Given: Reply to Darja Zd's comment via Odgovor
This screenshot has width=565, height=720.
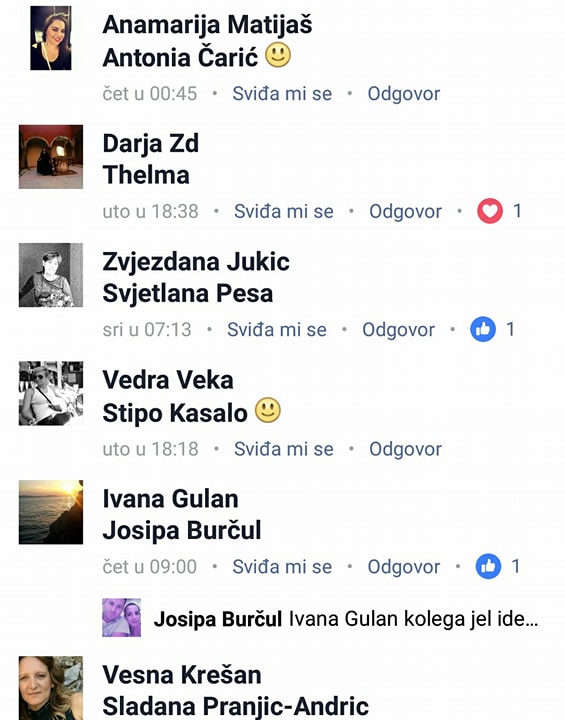Looking at the screenshot, I should tap(405, 212).
